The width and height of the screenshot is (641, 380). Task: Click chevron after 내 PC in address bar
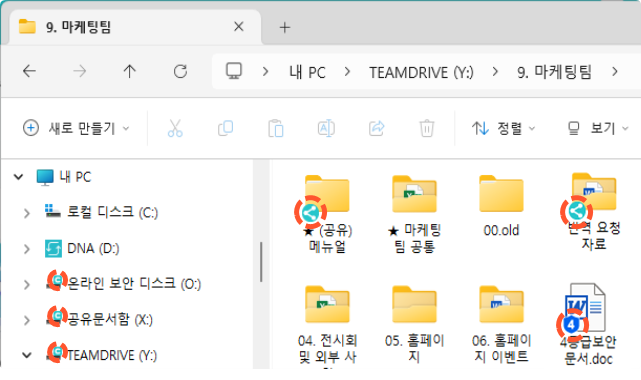pyautogui.click(x=347, y=72)
